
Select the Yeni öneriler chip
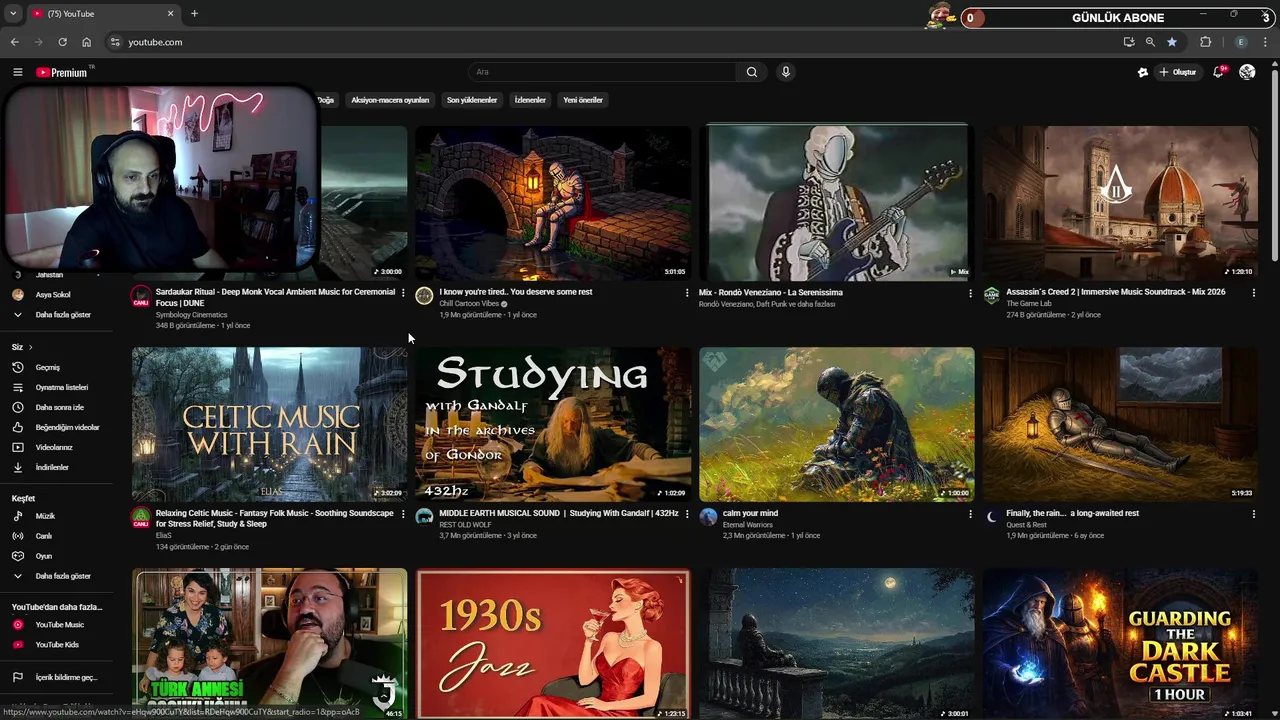click(x=583, y=100)
